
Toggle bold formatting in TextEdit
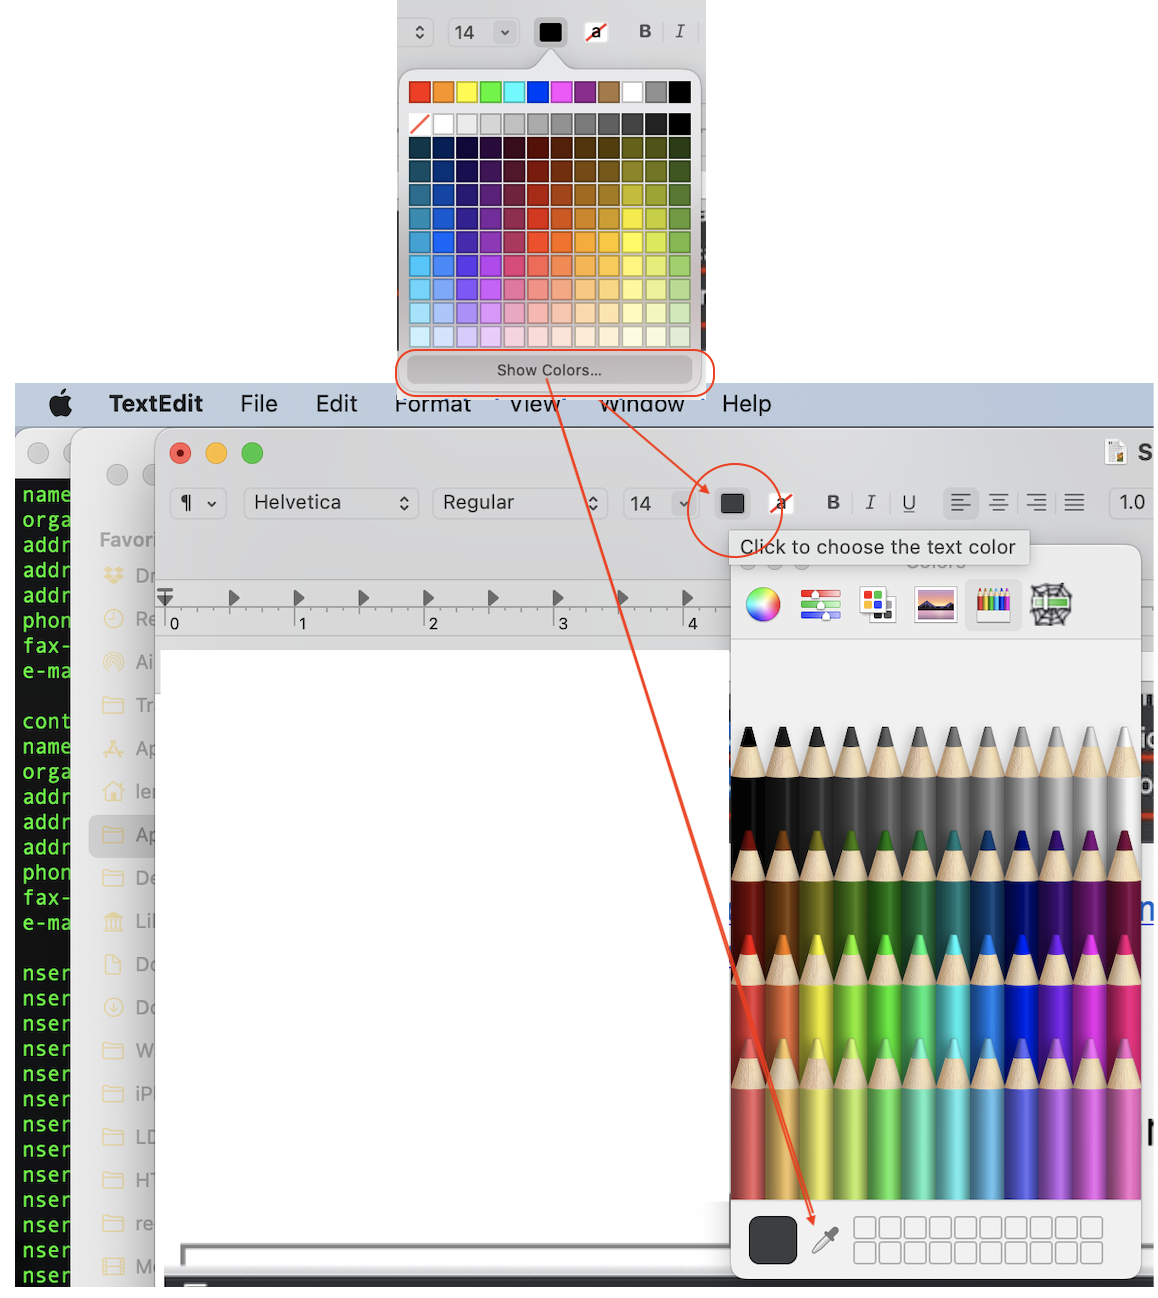(833, 503)
